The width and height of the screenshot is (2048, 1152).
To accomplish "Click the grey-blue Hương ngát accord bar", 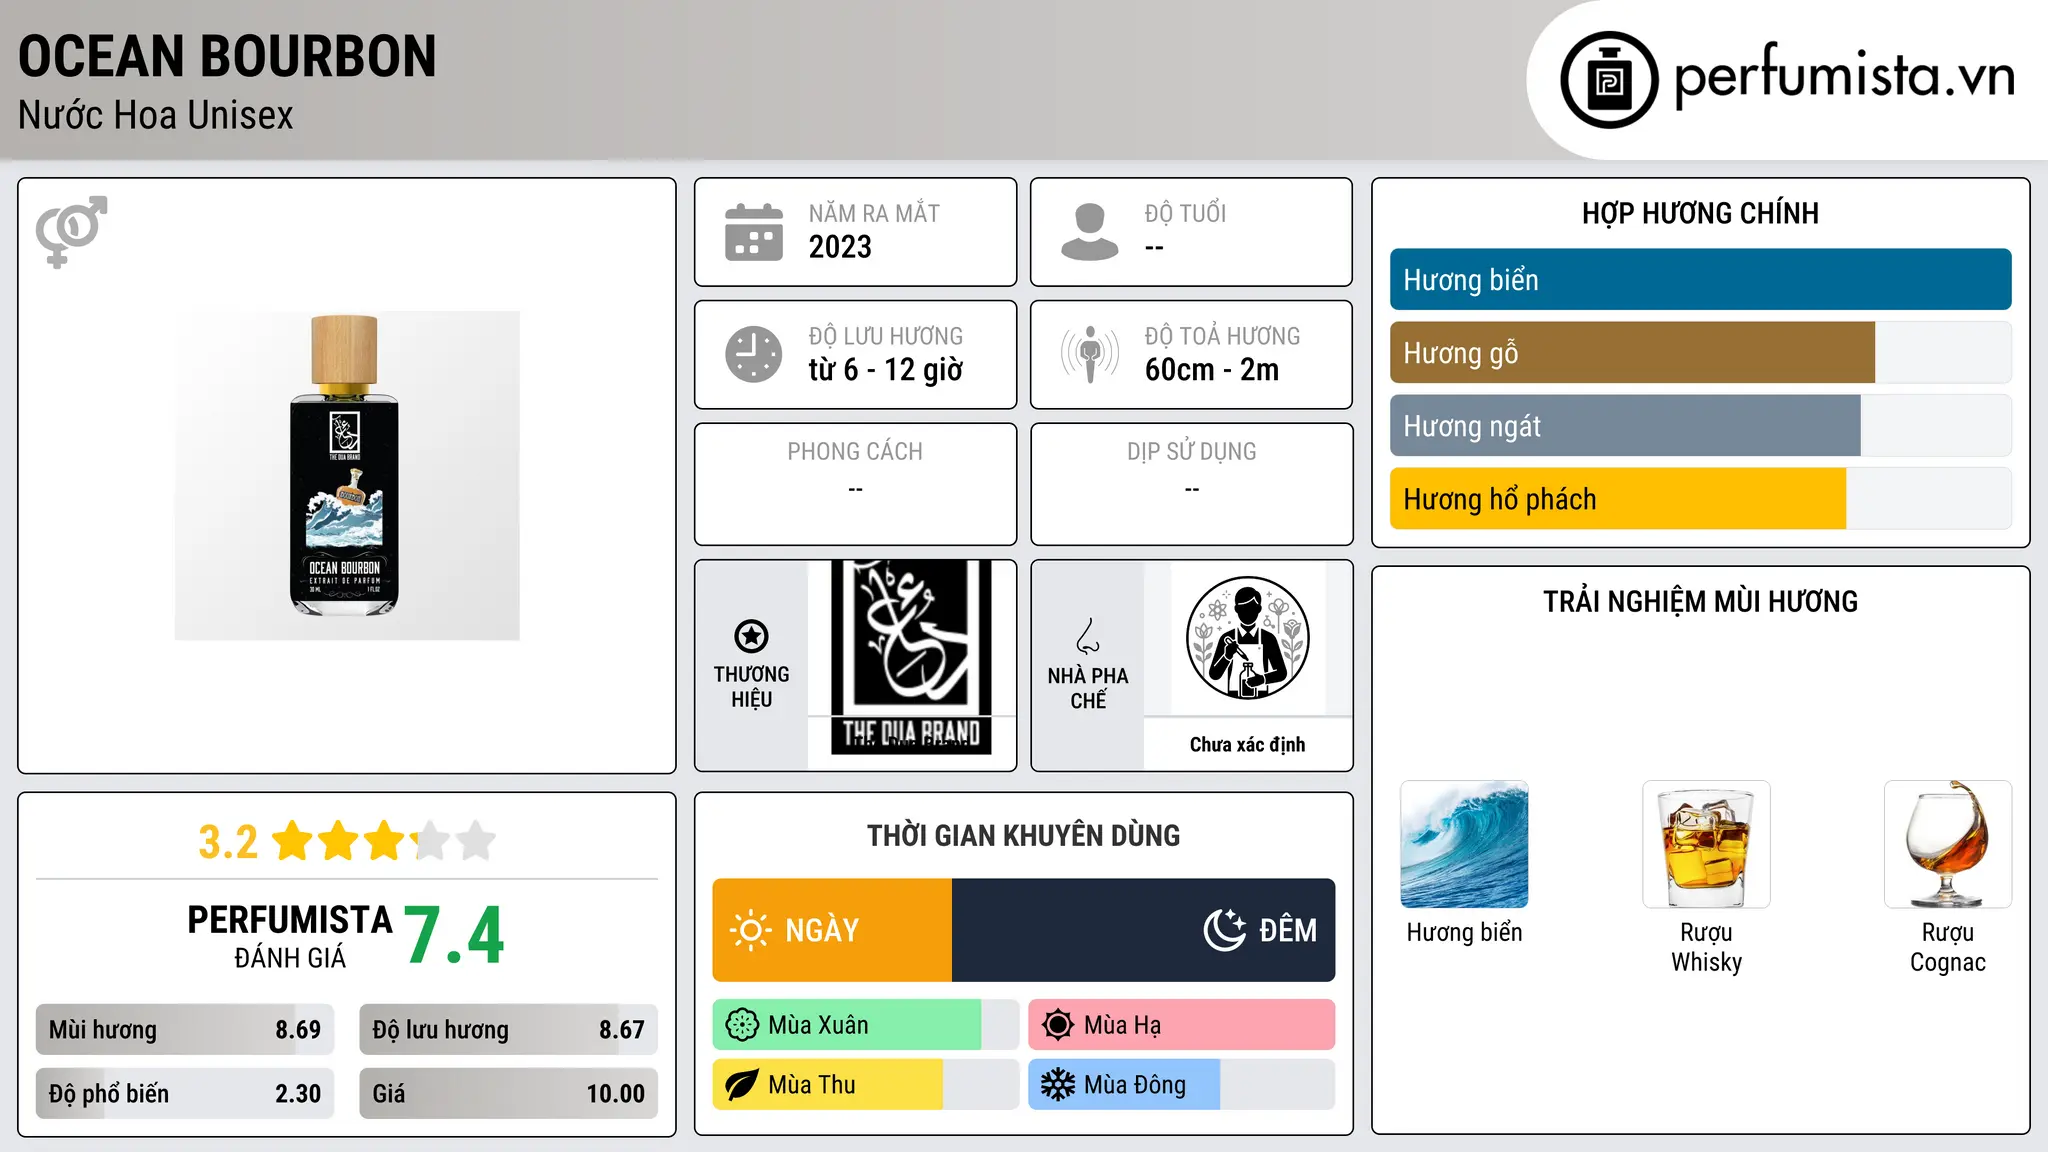I will [1625, 425].
